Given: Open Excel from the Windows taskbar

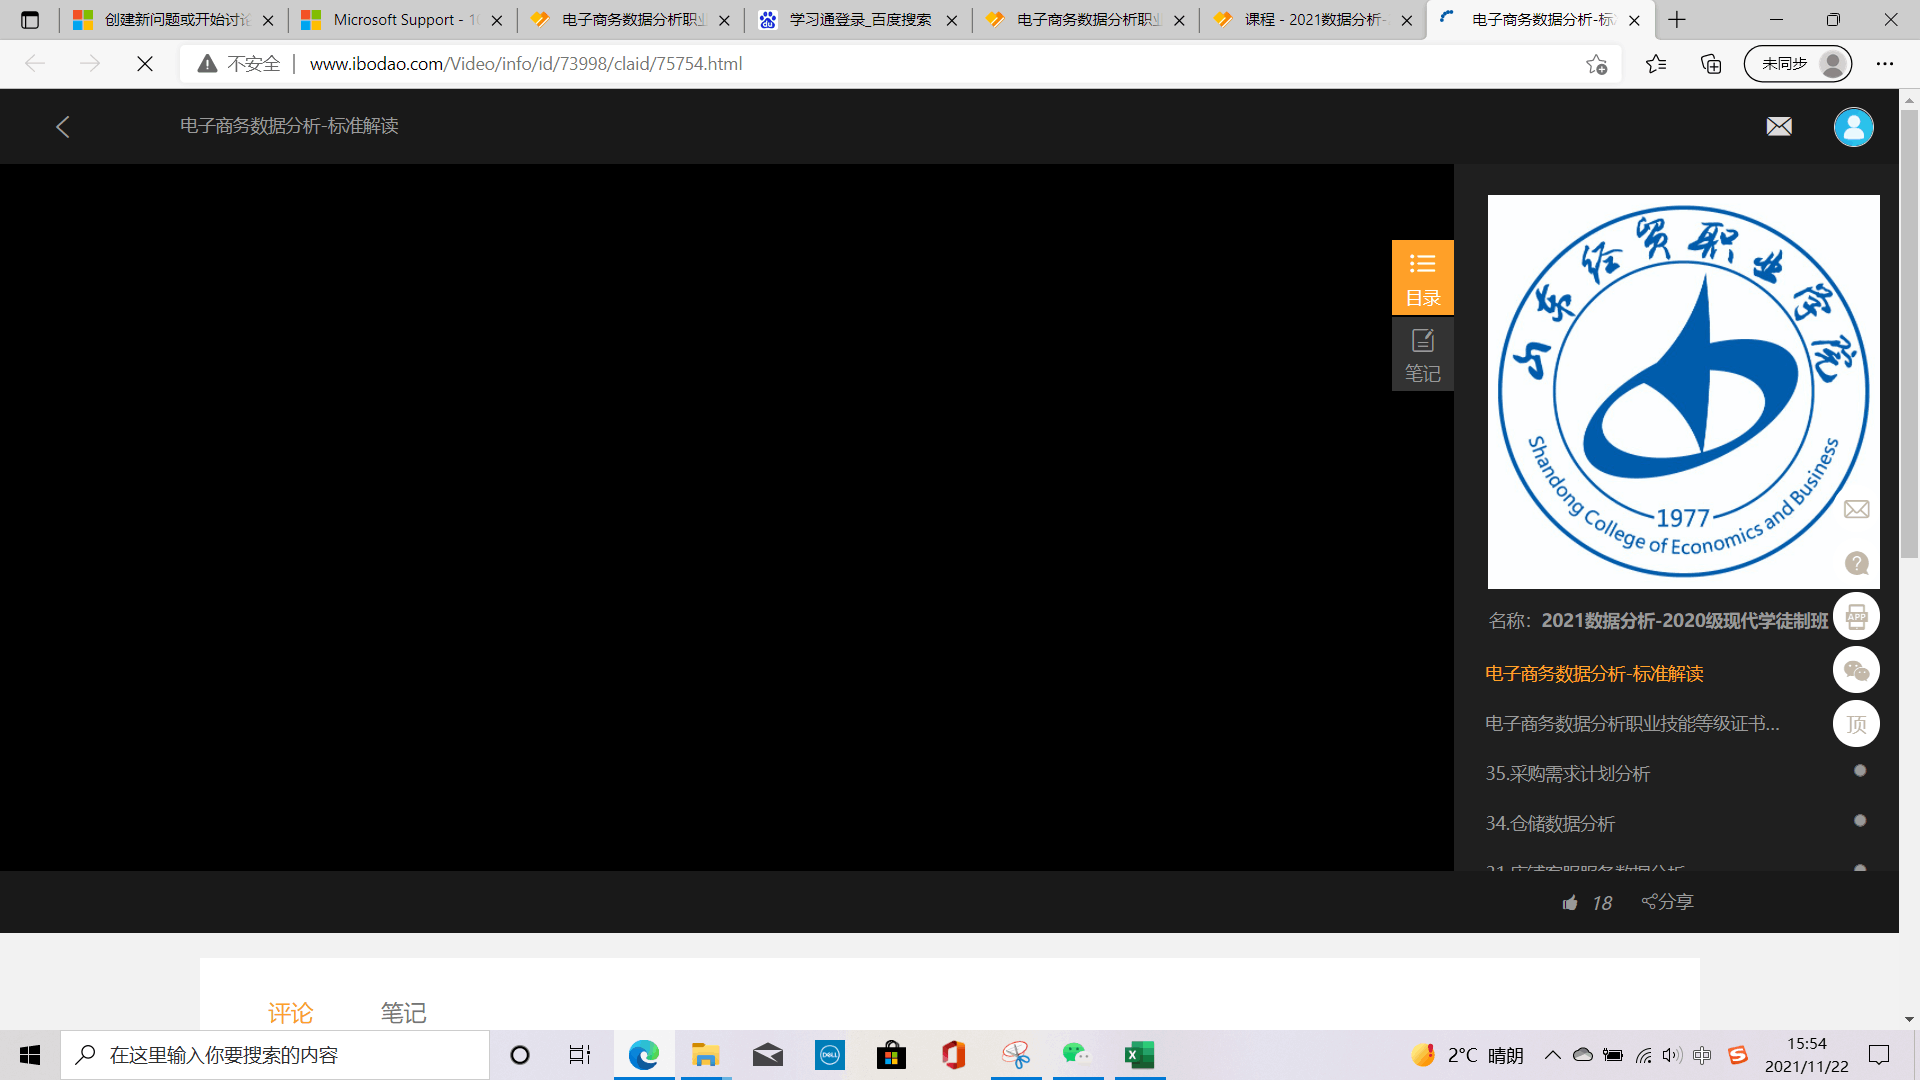Looking at the screenshot, I should click(x=1139, y=1055).
